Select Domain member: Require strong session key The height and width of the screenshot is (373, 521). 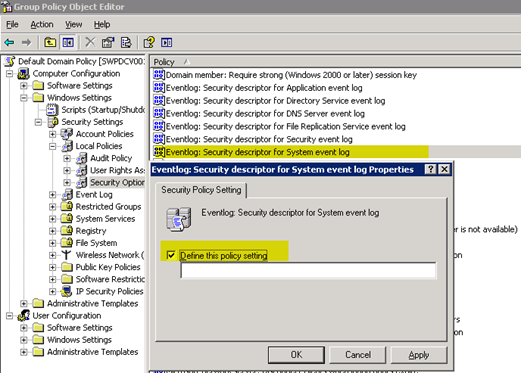pyautogui.click(x=291, y=75)
